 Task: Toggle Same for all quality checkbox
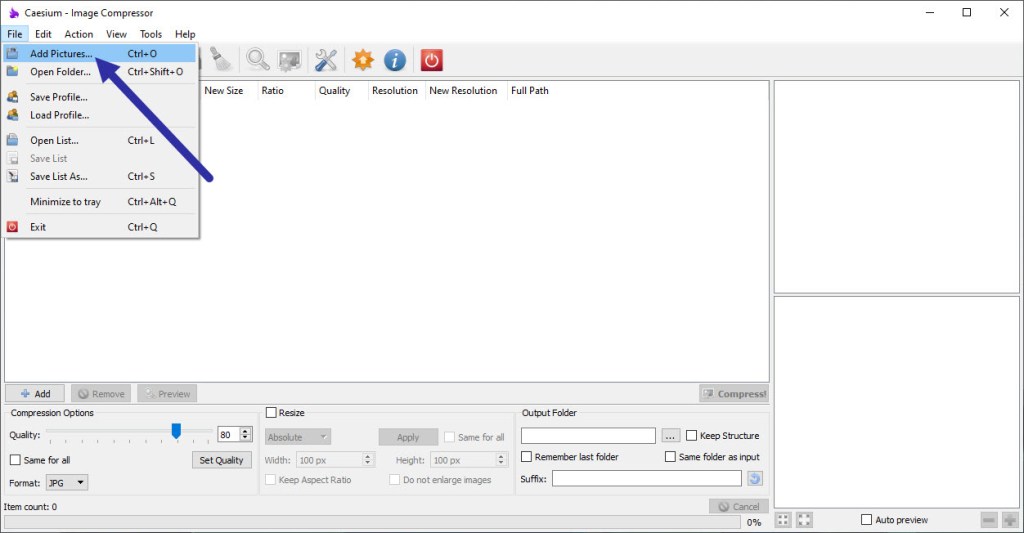pyautogui.click(x=15, y=460)
